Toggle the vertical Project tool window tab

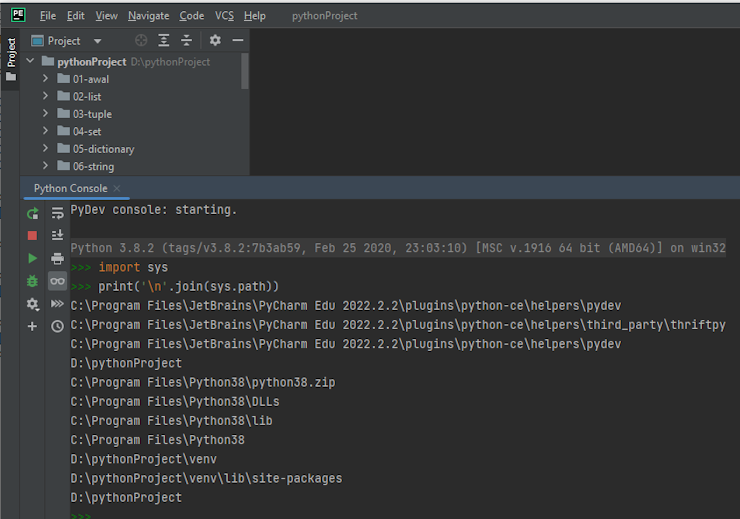11,59
